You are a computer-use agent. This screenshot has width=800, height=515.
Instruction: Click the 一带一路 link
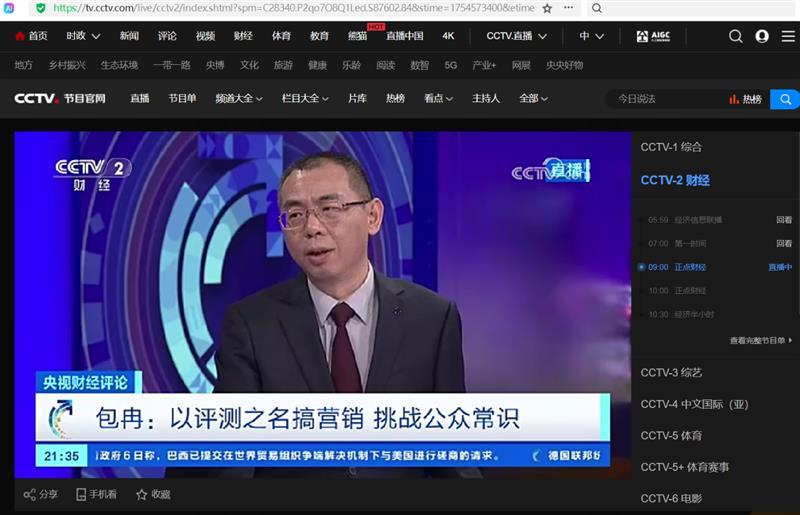[171, 65]
